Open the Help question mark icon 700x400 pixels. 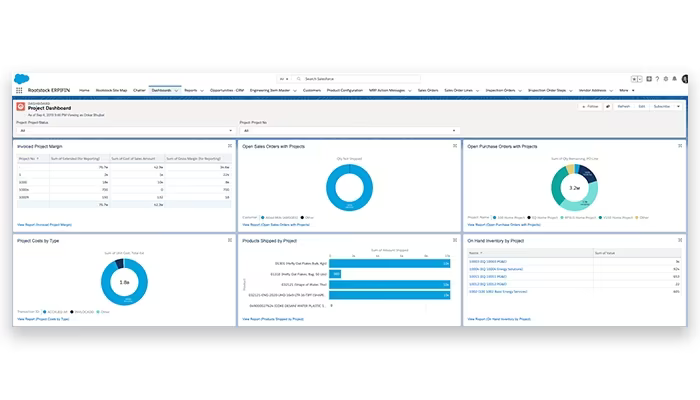[657, 79]
